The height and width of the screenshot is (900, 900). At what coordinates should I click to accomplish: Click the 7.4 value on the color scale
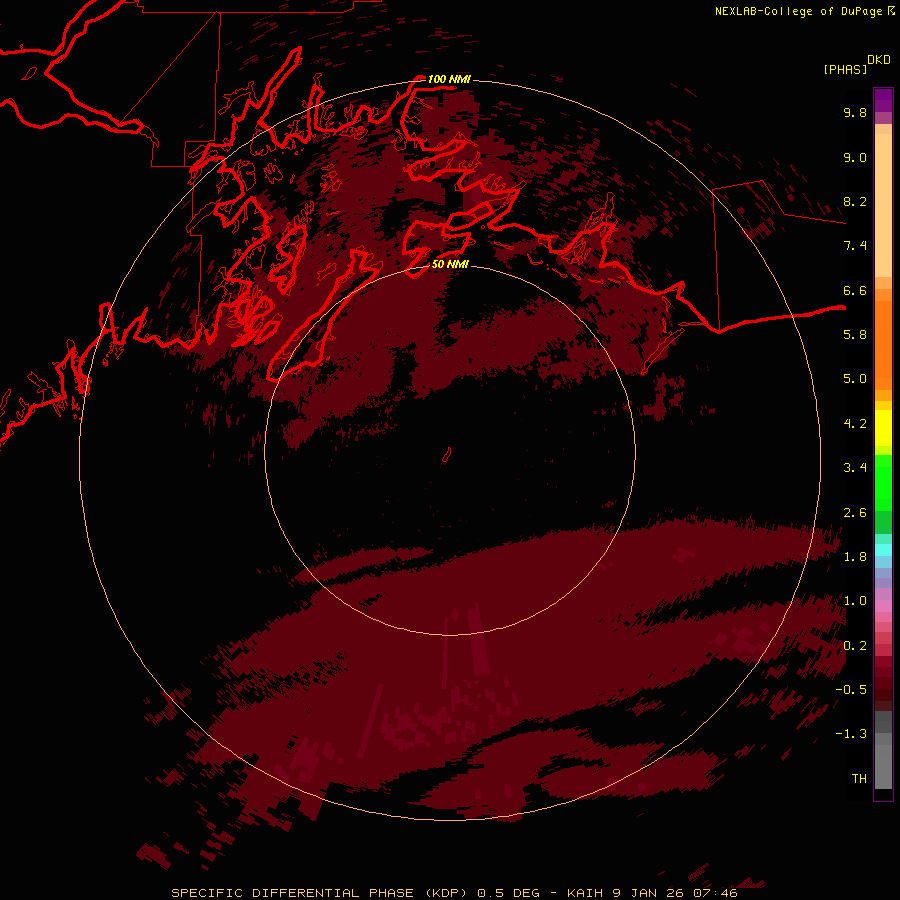click(855, 246)
